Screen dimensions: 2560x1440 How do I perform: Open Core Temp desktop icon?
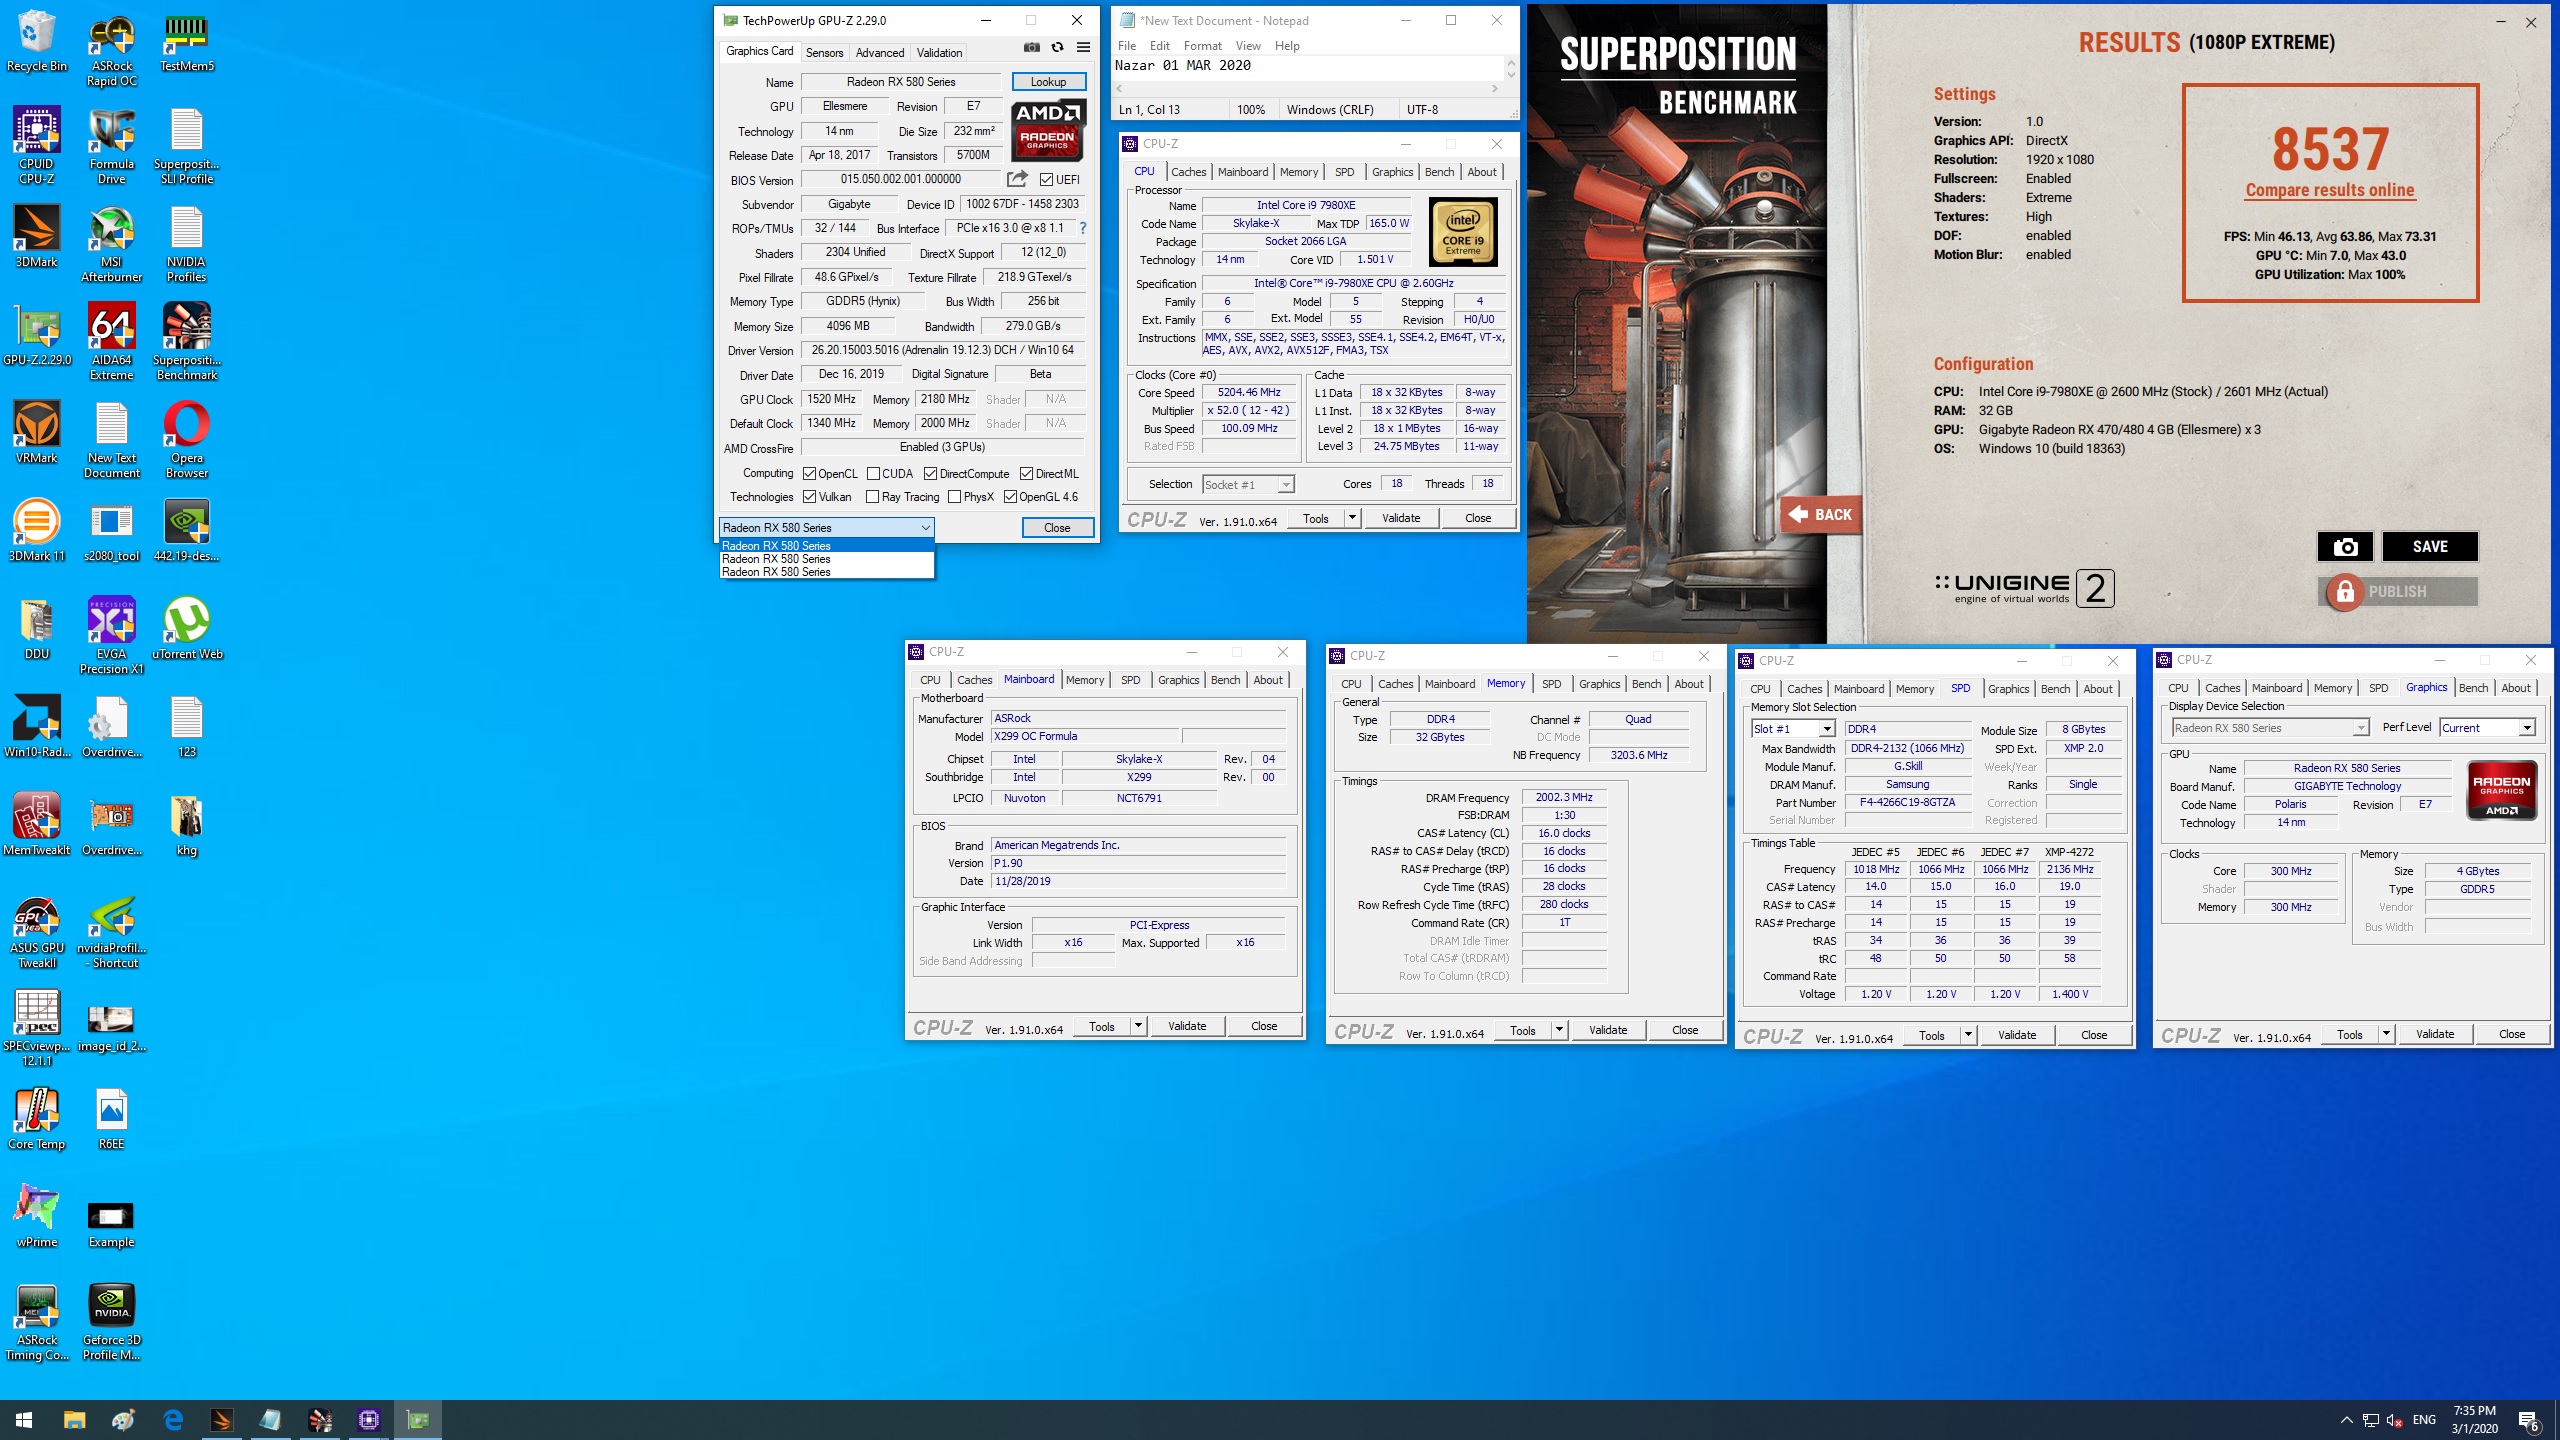pos(37,1118)
